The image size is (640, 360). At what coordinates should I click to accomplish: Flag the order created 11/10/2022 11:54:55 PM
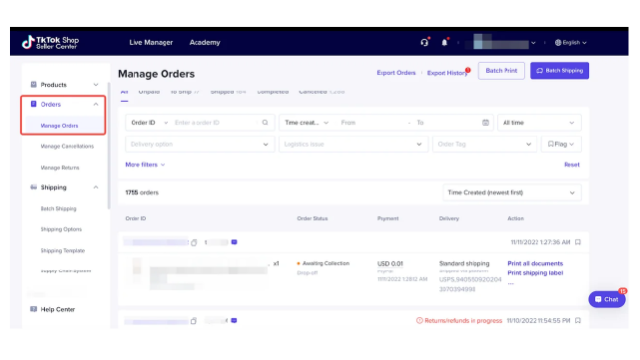(578, 320)
